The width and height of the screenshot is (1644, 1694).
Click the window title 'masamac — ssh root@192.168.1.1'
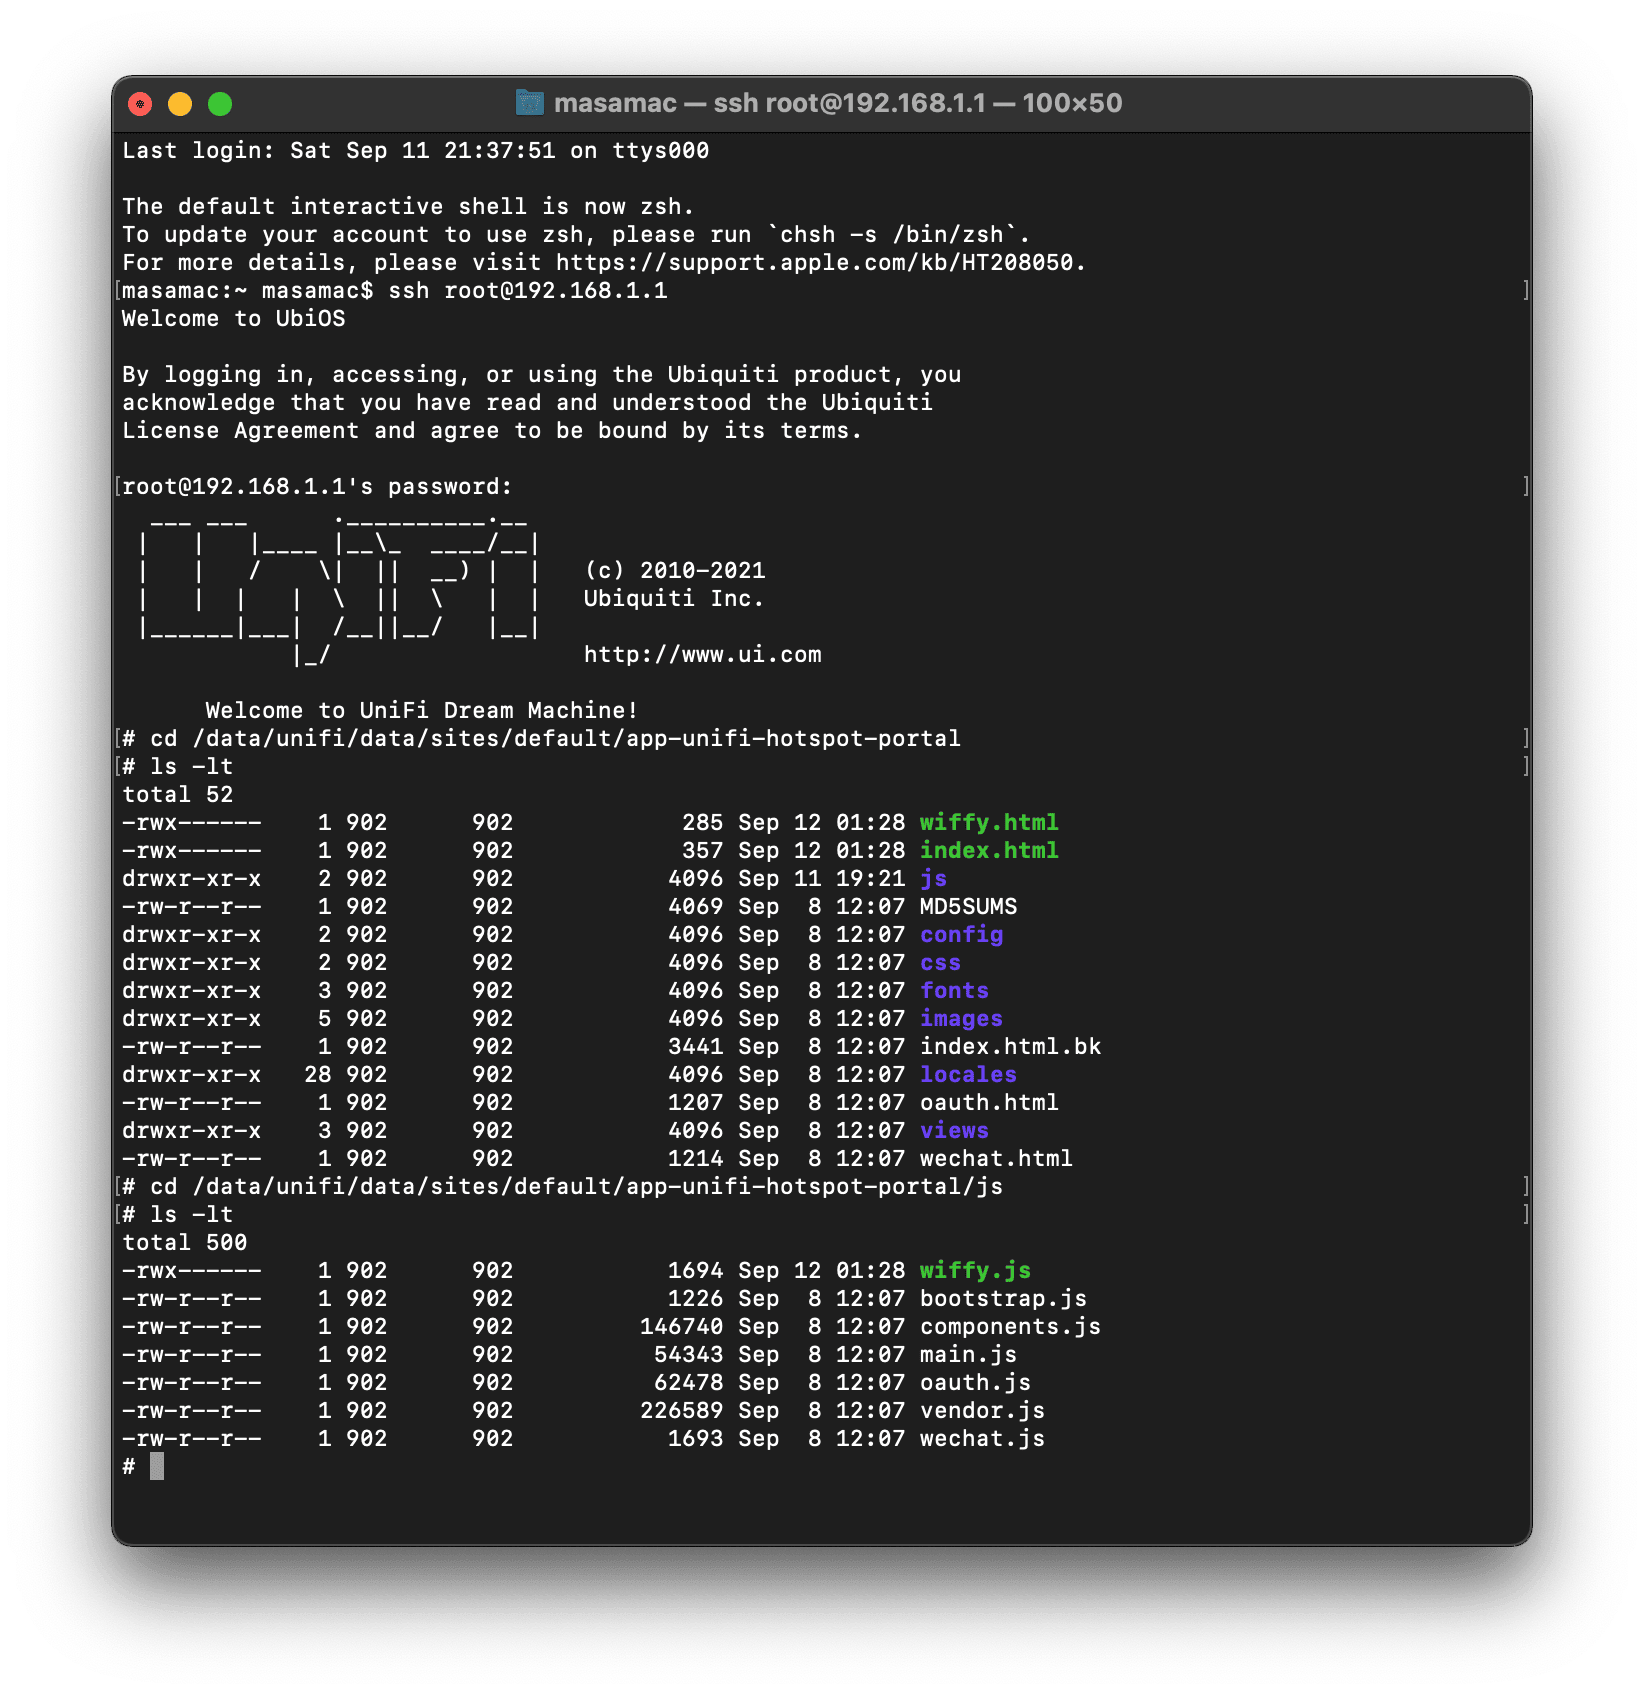pyautogui.click(x=770, y=103)
